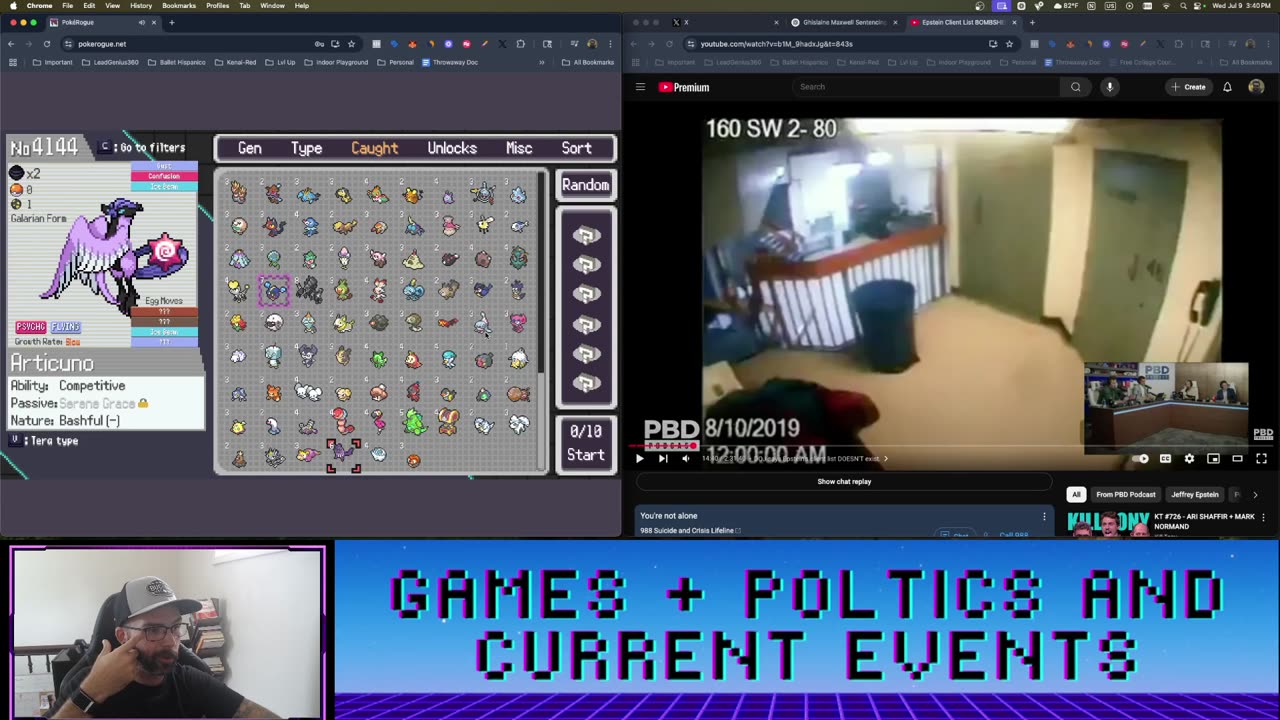
Task: Open Chrome three-dot menu in PokeRogue window
Action: point(609,44)
